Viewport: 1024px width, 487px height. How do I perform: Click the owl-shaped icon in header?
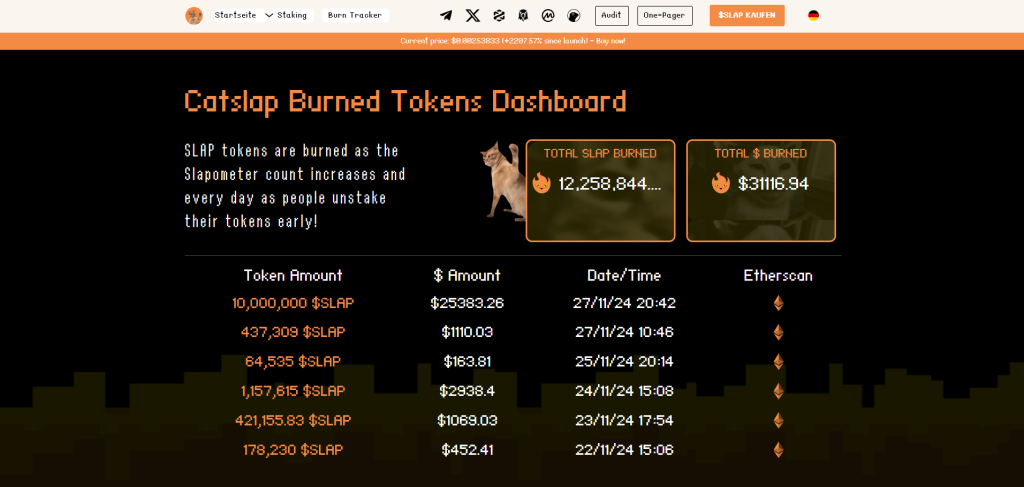[523, 16]
